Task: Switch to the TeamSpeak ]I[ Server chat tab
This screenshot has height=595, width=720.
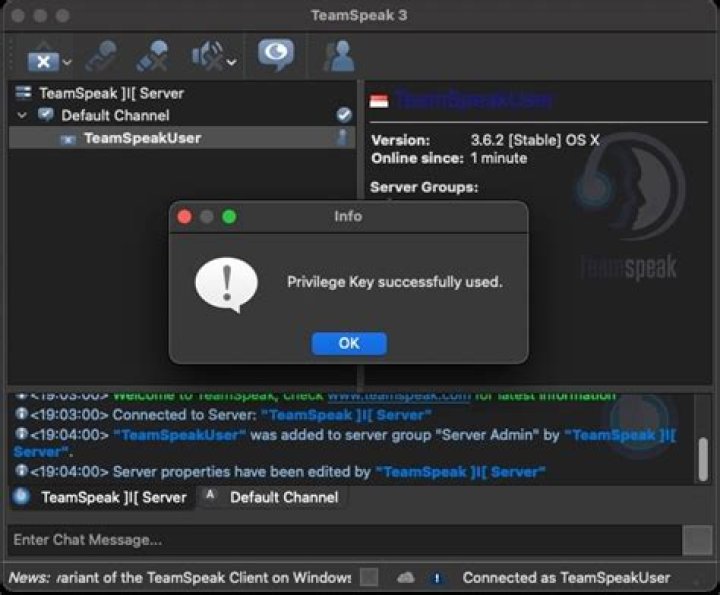Action: pos(101,497)
